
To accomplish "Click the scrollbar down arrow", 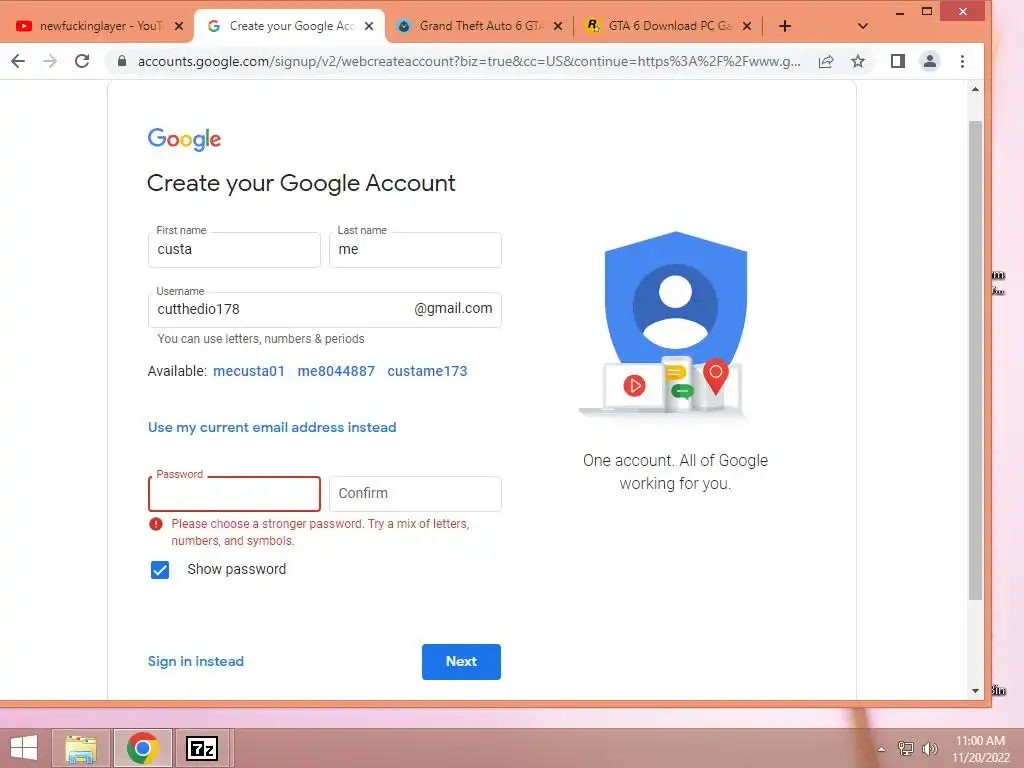I will (x=975, y=690).
